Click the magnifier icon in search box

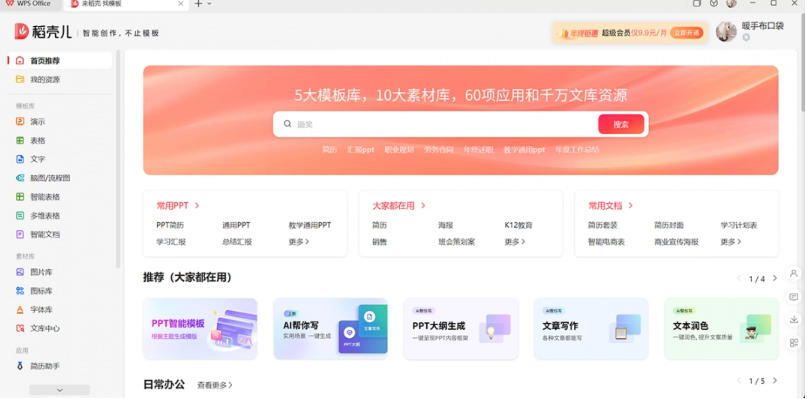(288, 124)
